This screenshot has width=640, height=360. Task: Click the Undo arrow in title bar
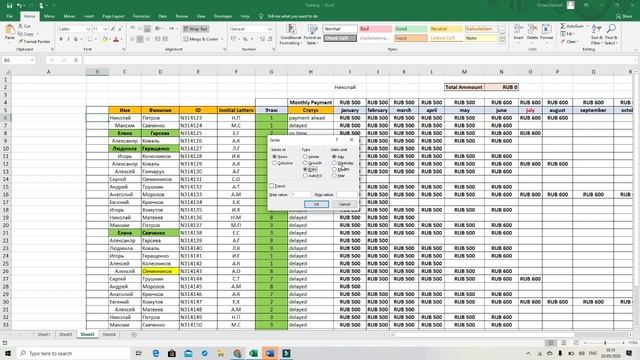(19, 6)
